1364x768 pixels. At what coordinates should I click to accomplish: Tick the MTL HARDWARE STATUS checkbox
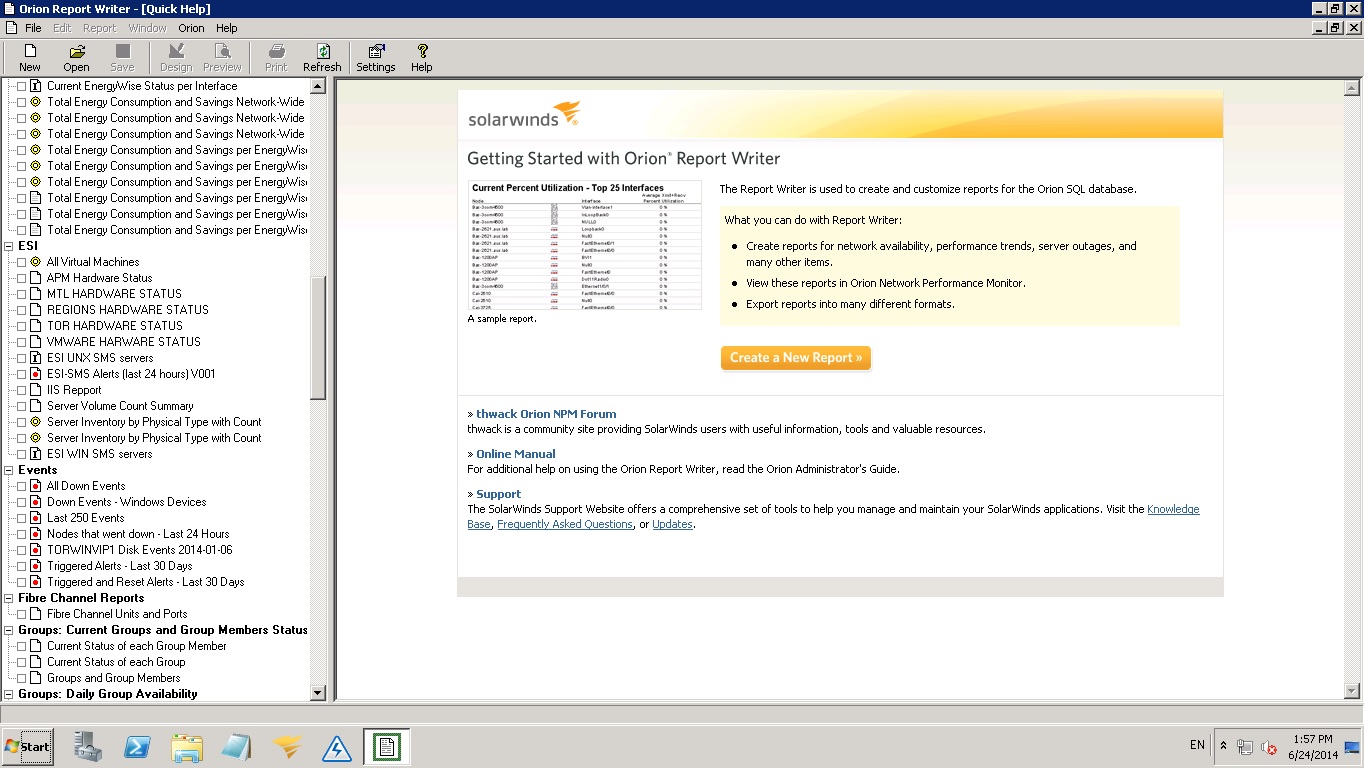tap(21, 294)
